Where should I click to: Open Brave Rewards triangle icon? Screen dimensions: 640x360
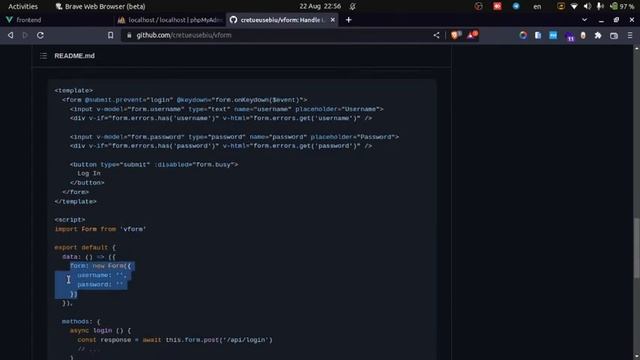point(471,35)
